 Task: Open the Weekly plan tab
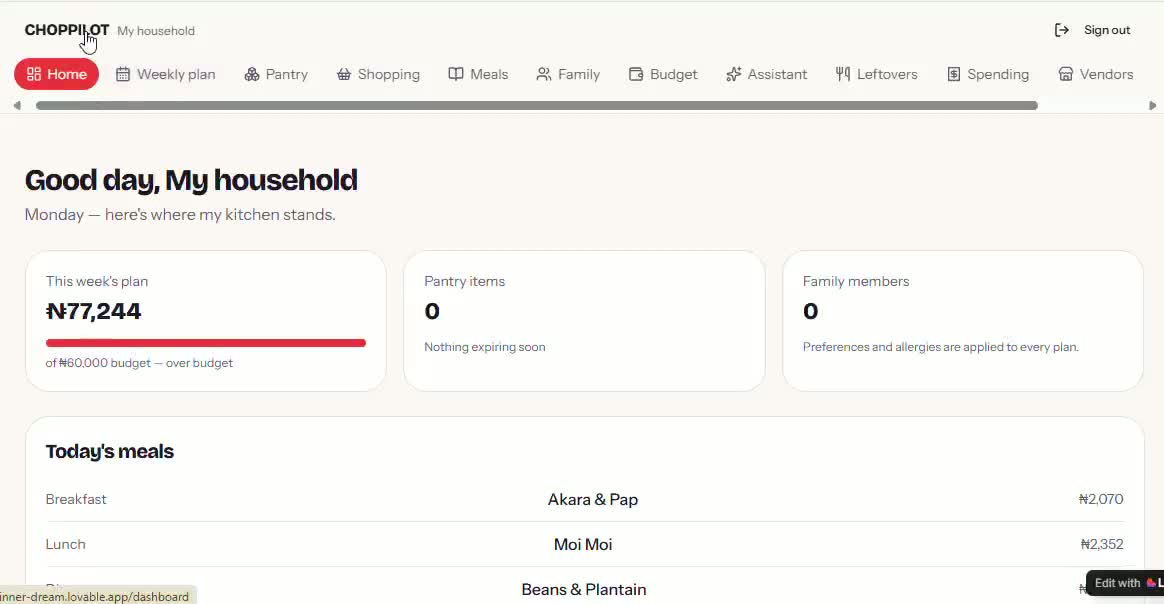click(x=166, y=74)
